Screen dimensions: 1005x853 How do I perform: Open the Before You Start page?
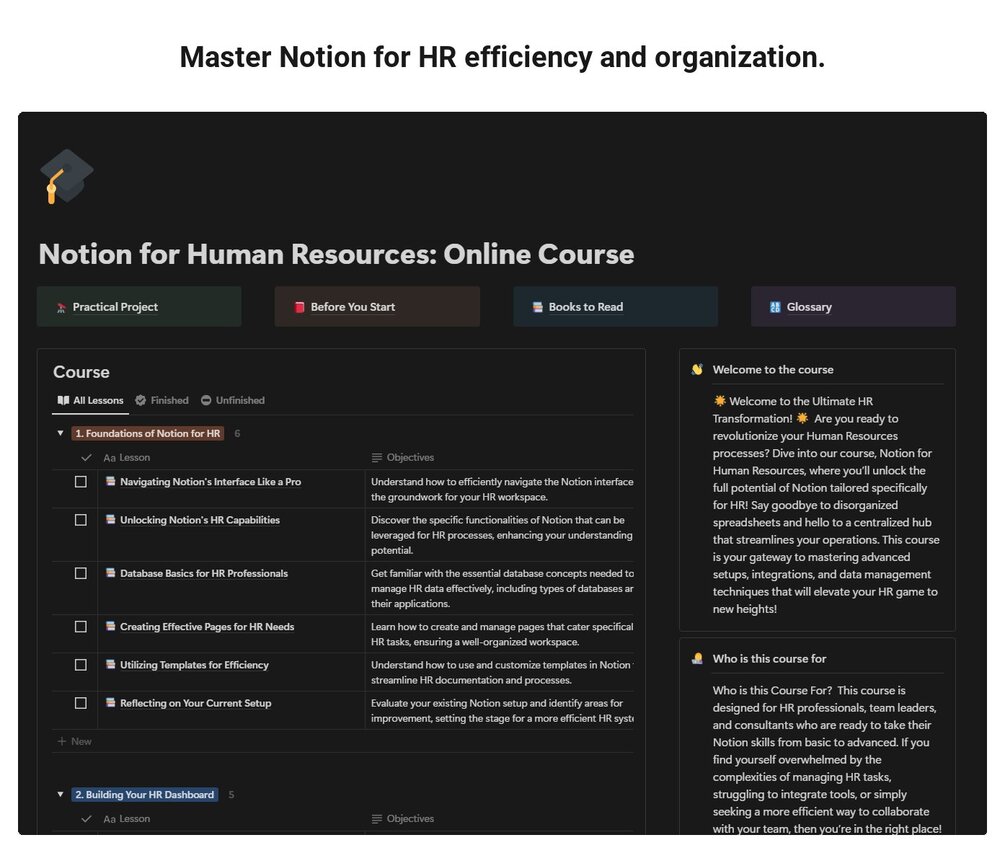(x=378, y=307)
